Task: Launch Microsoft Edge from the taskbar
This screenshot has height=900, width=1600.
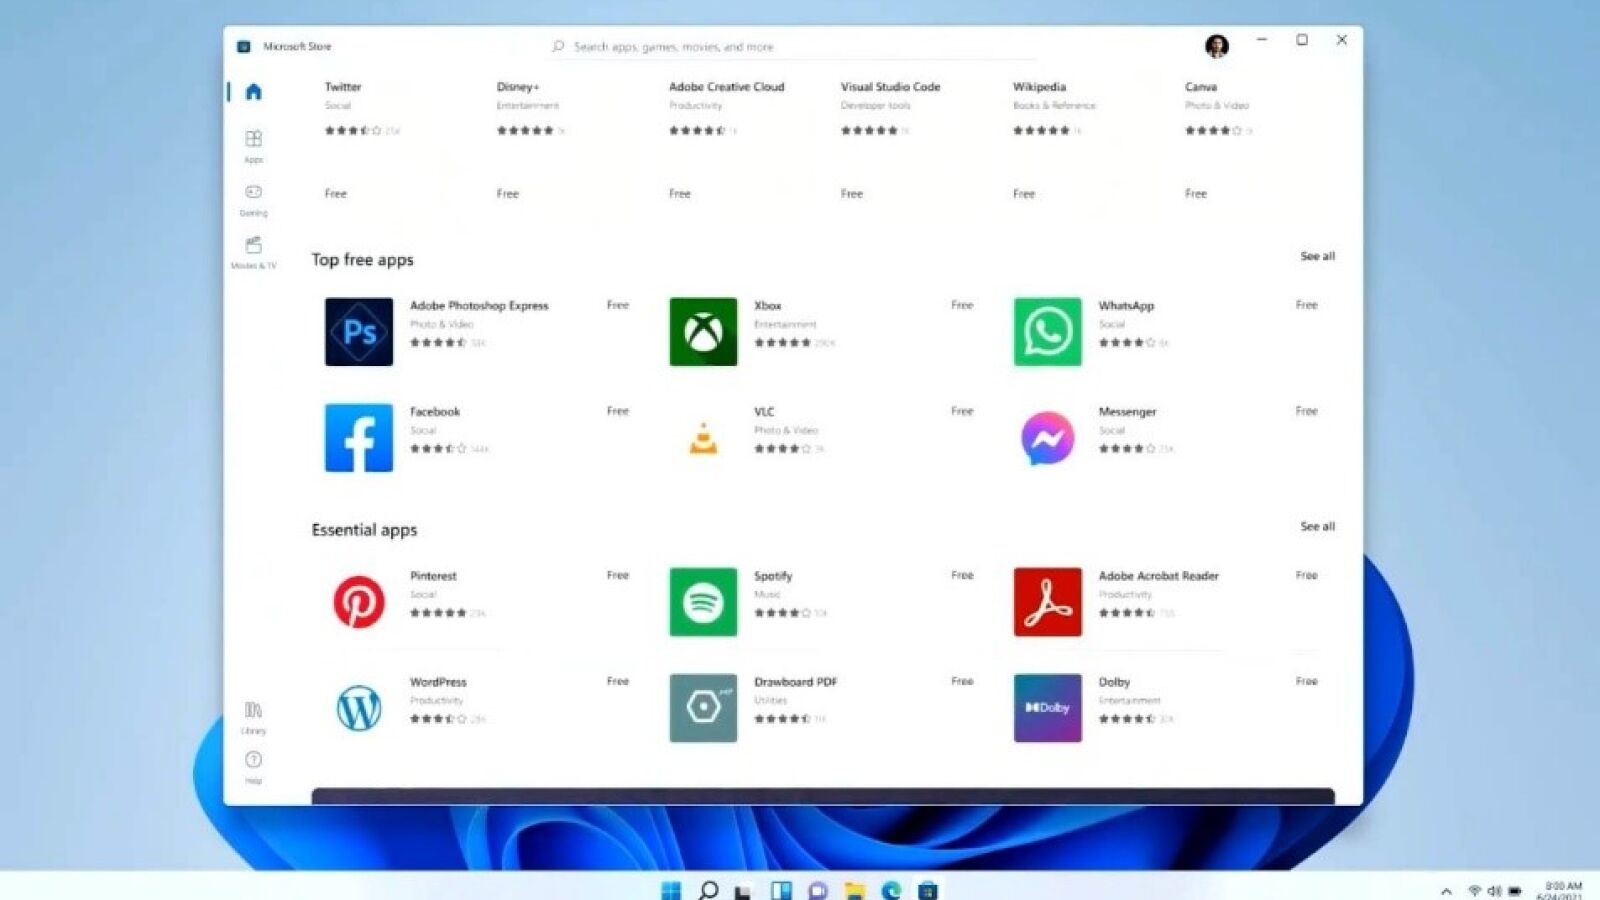Action: pyautogui.click(x=891, y=890)
